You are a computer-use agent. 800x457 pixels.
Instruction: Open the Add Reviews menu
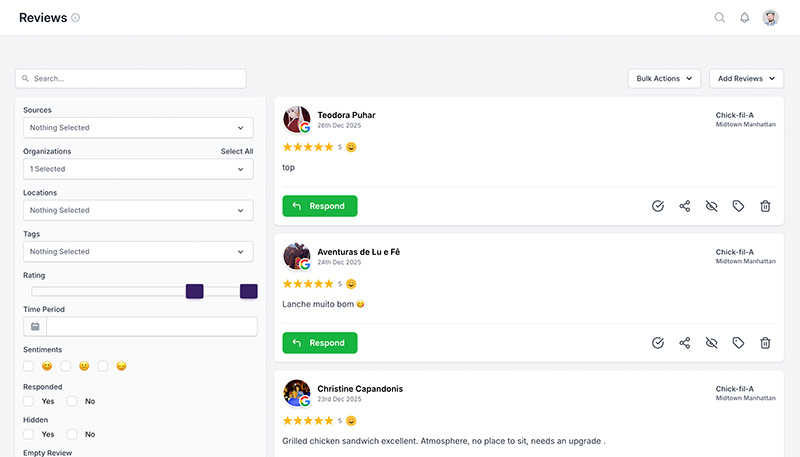746,78
